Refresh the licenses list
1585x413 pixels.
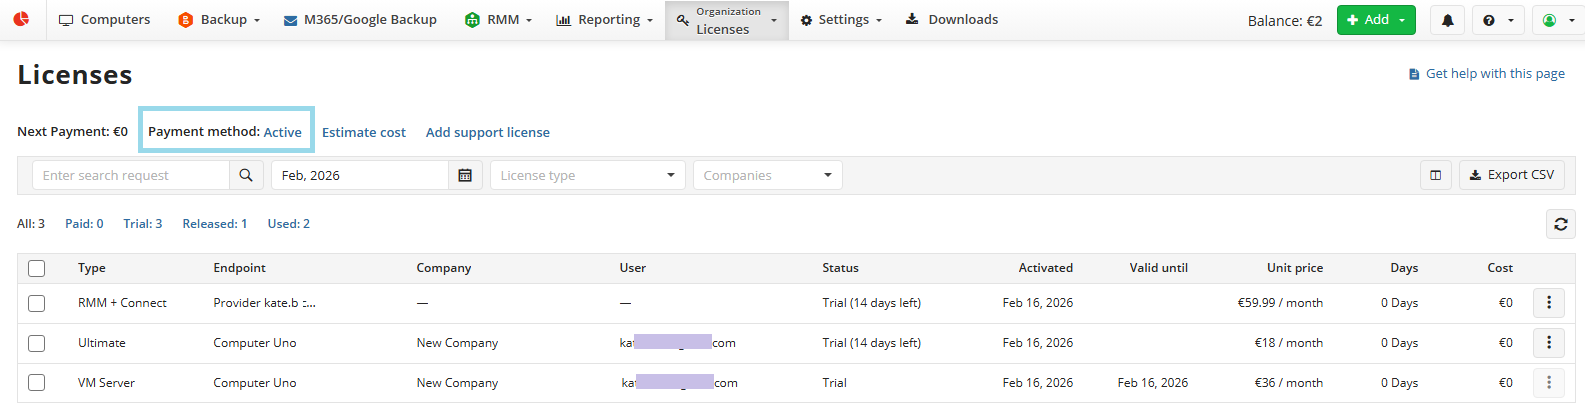(x=1560, y=224)
